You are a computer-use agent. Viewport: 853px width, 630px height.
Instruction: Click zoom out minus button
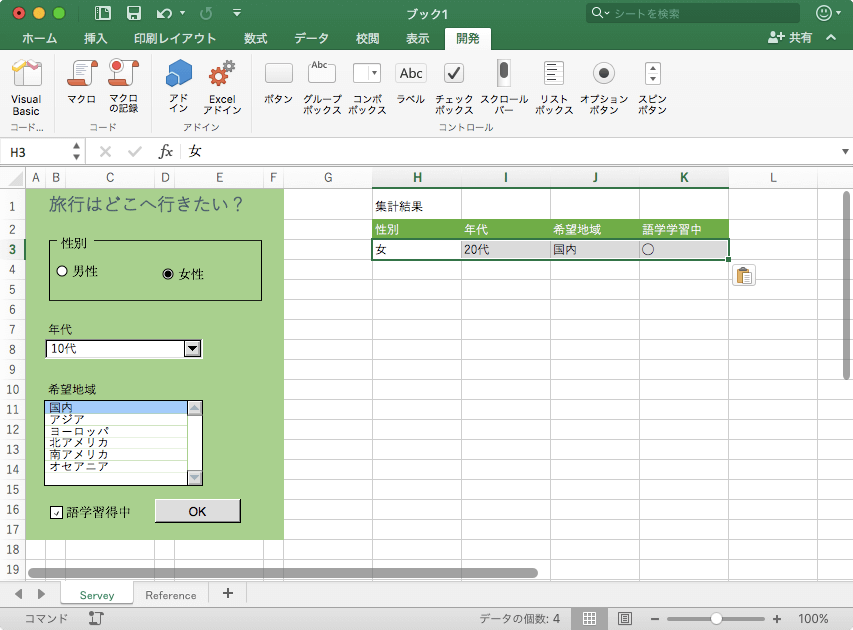pyautogui.click(x=655, y=619)
